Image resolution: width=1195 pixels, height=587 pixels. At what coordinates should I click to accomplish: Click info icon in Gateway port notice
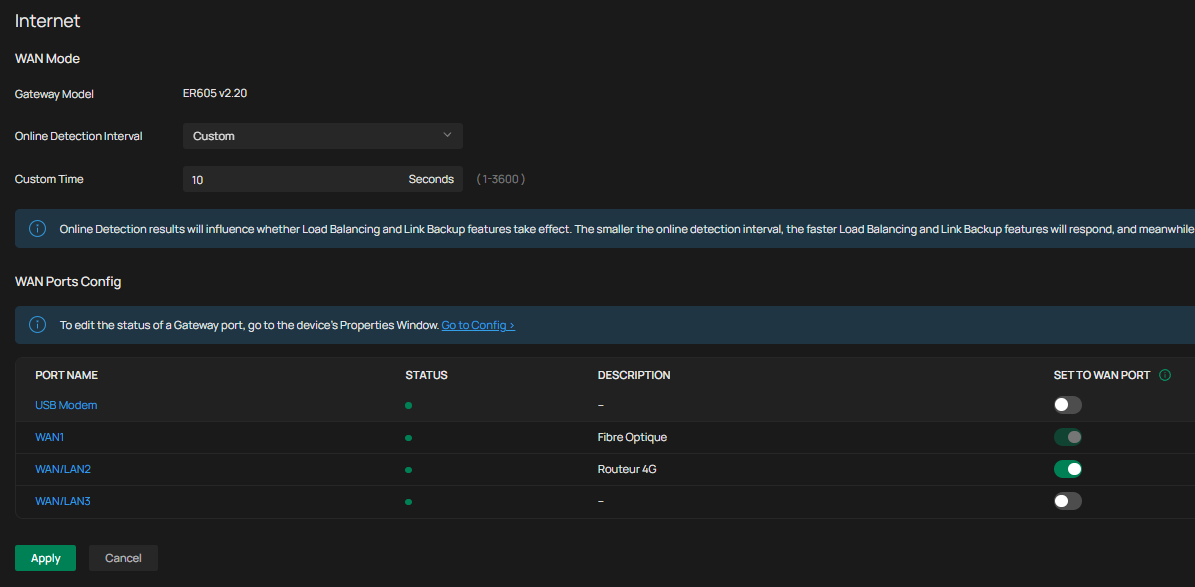click(x=37, y=325)
